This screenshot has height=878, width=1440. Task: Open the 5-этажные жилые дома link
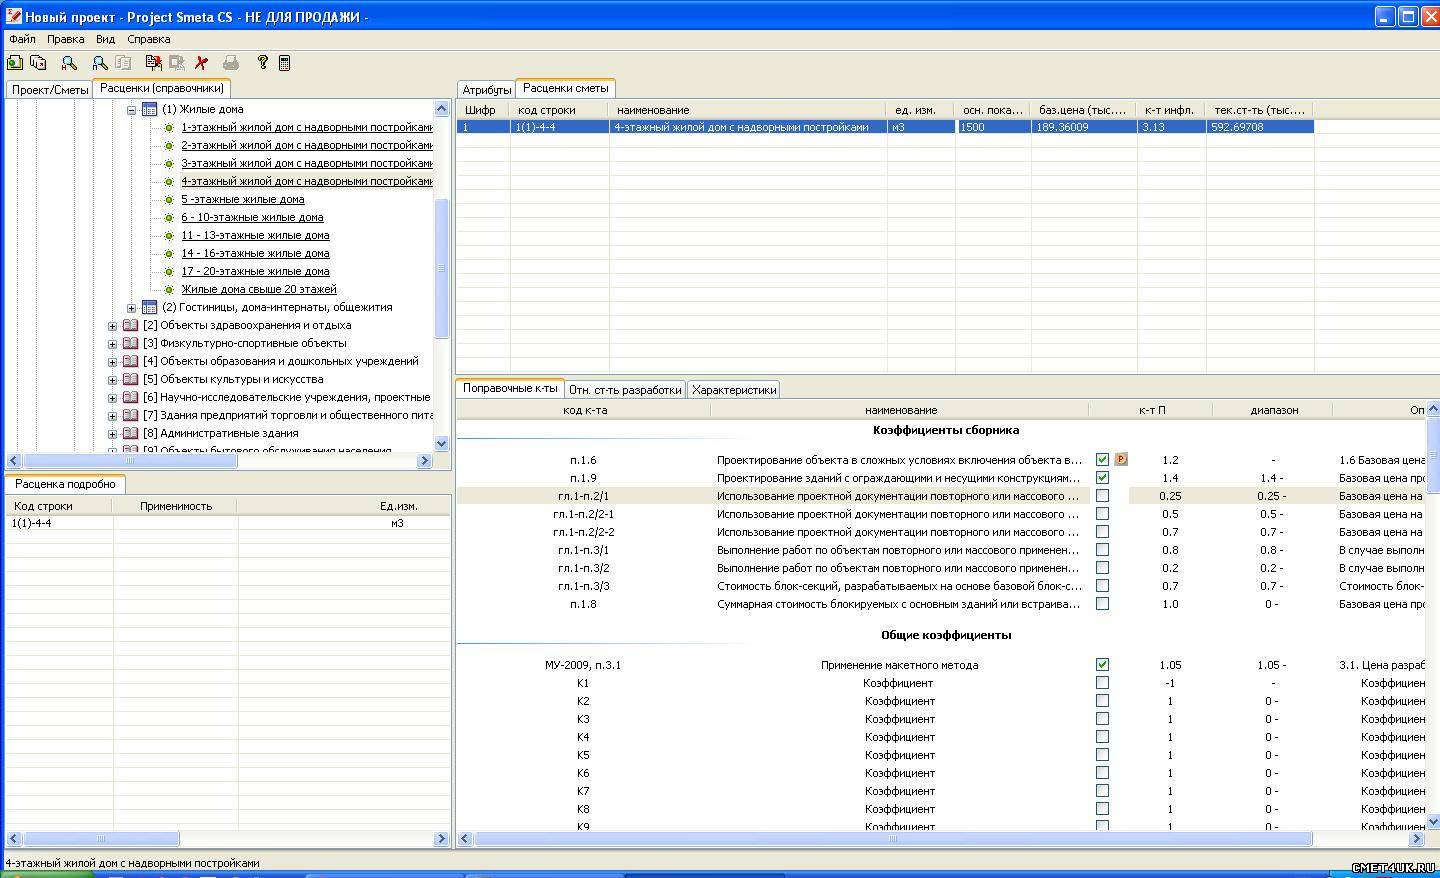(x=242, y=200)
